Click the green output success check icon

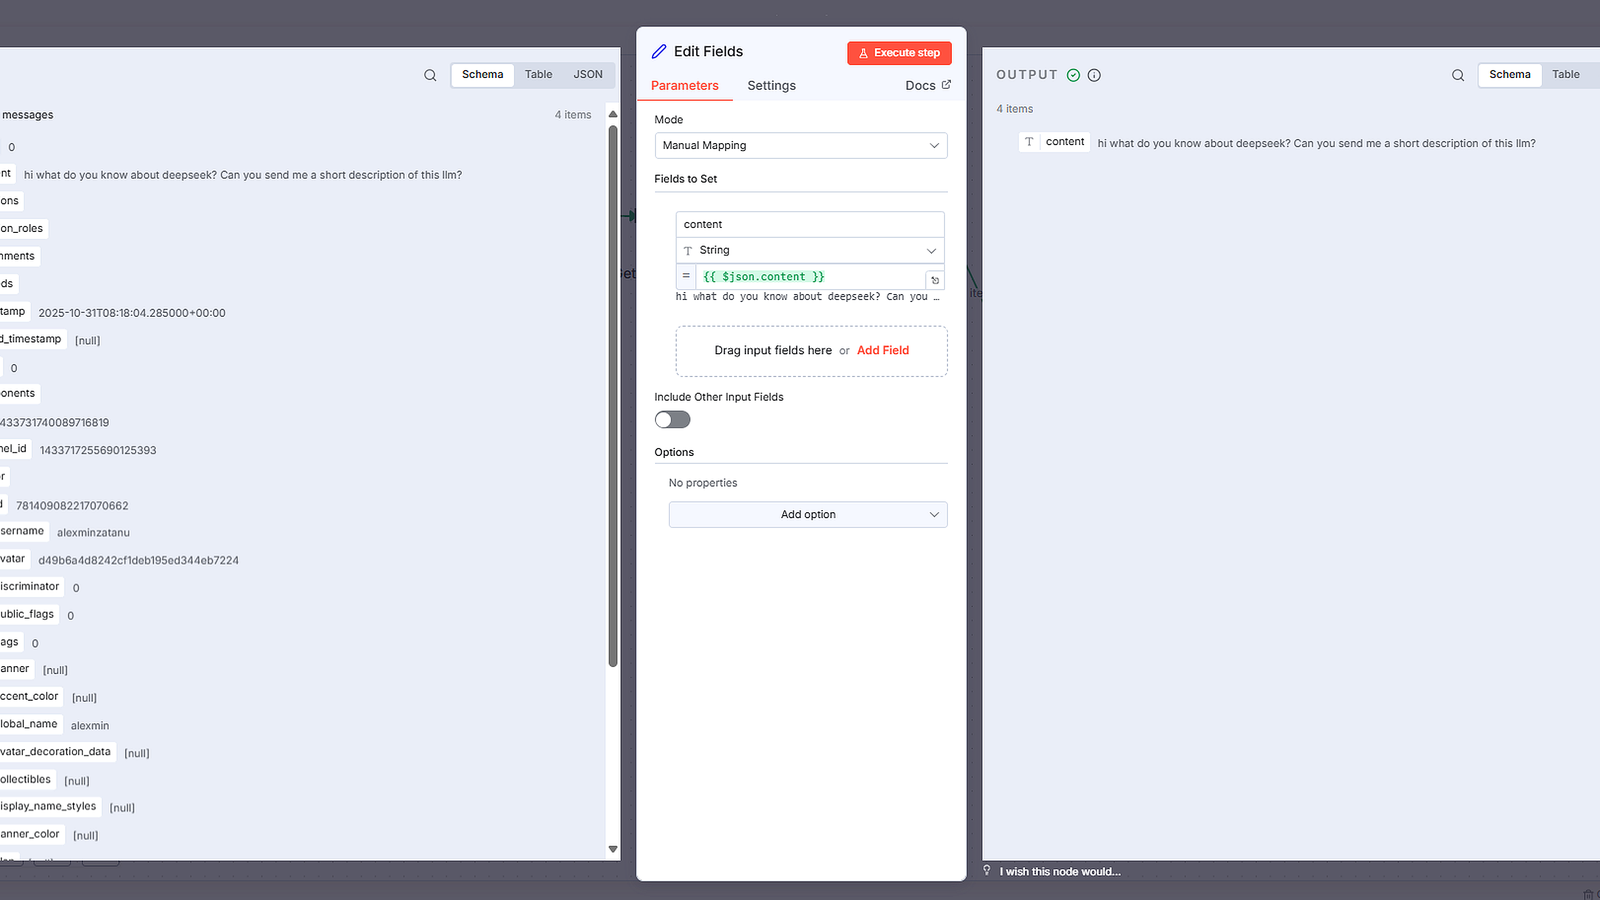click(x=1073, y=75)
